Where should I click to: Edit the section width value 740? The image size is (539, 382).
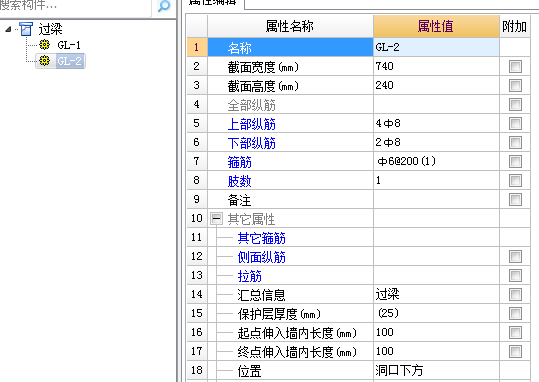pyautogui.click(x=436, y=66)
